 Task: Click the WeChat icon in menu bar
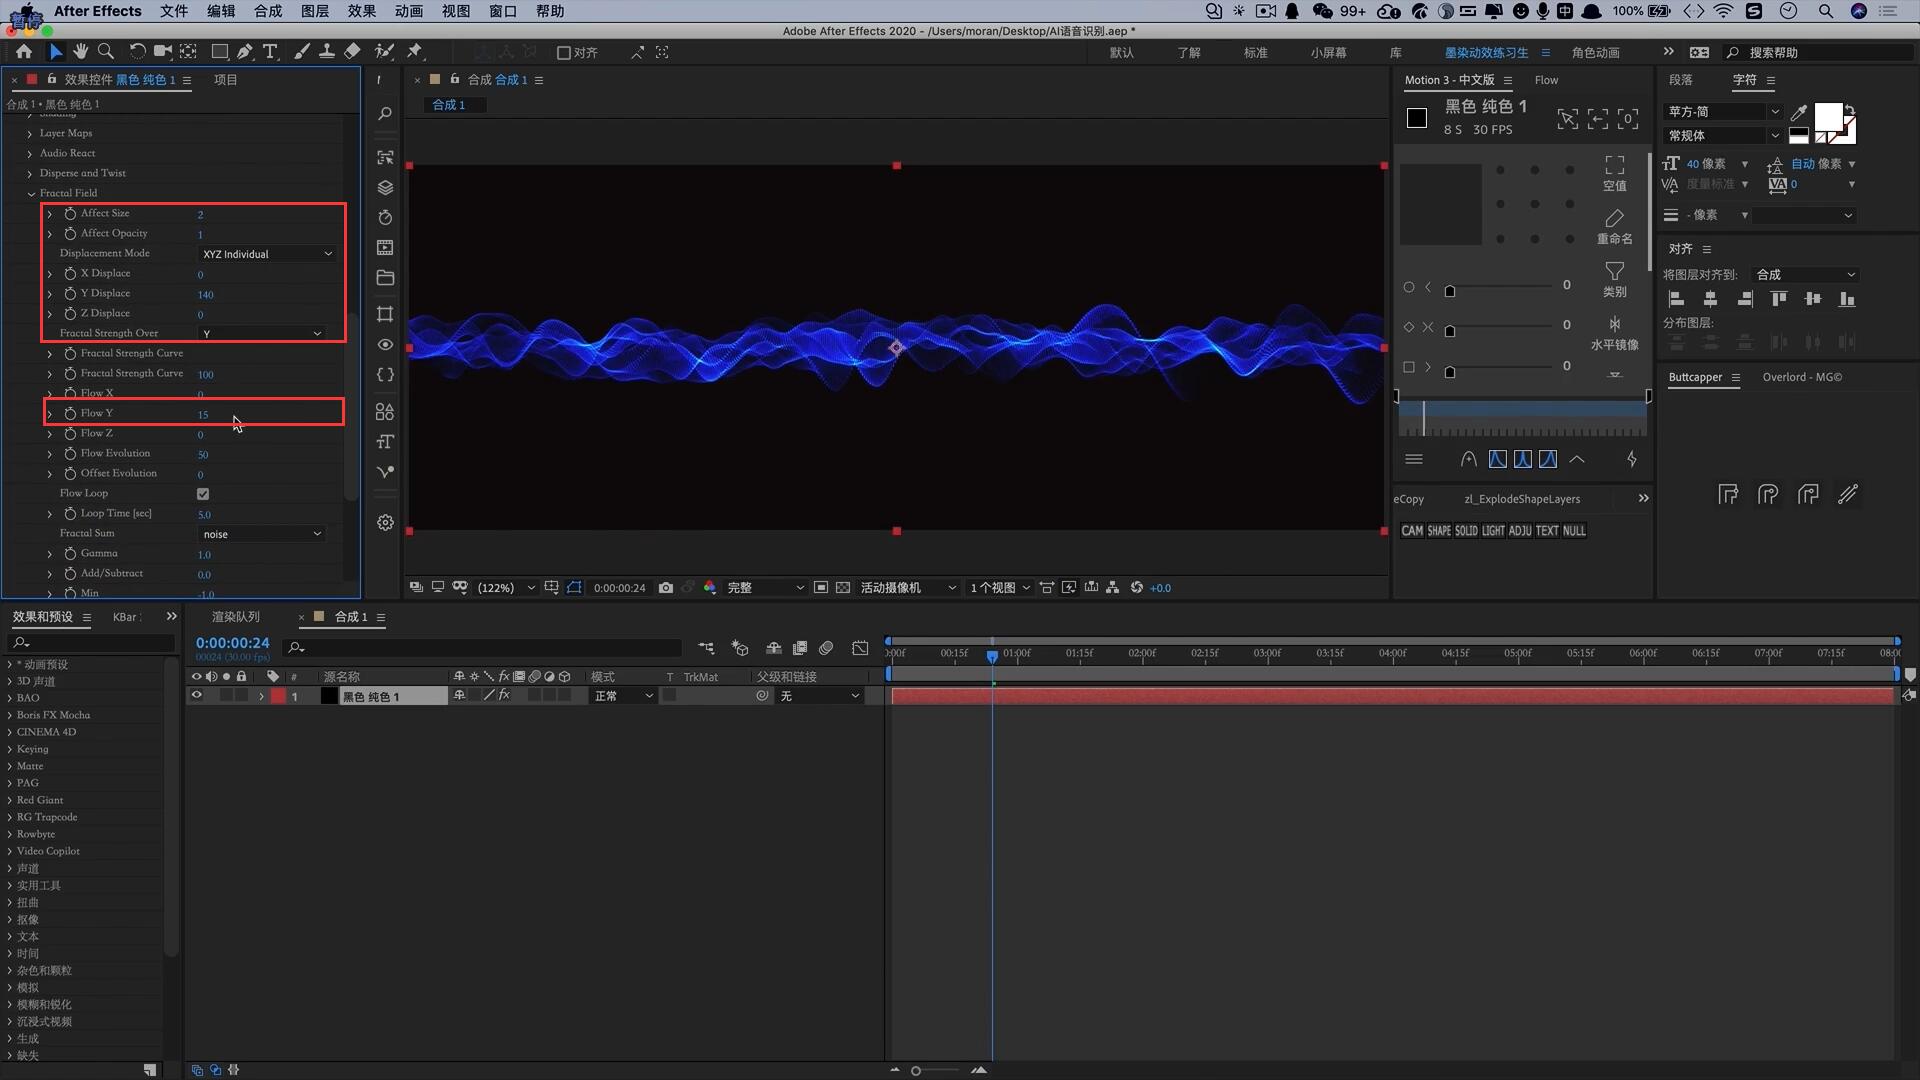(1322, 11)
